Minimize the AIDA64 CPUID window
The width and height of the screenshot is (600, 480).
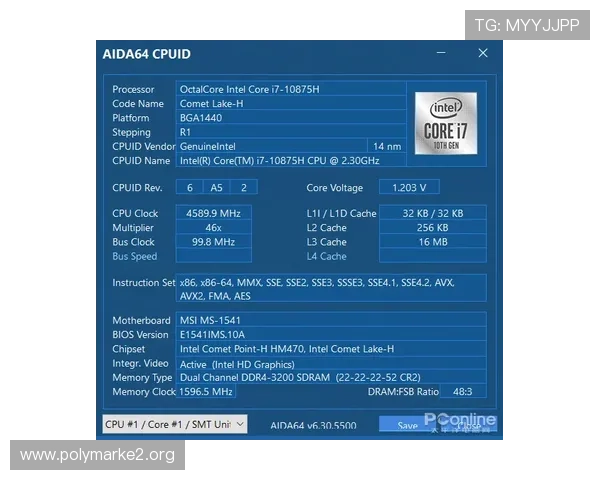(441, 53)
